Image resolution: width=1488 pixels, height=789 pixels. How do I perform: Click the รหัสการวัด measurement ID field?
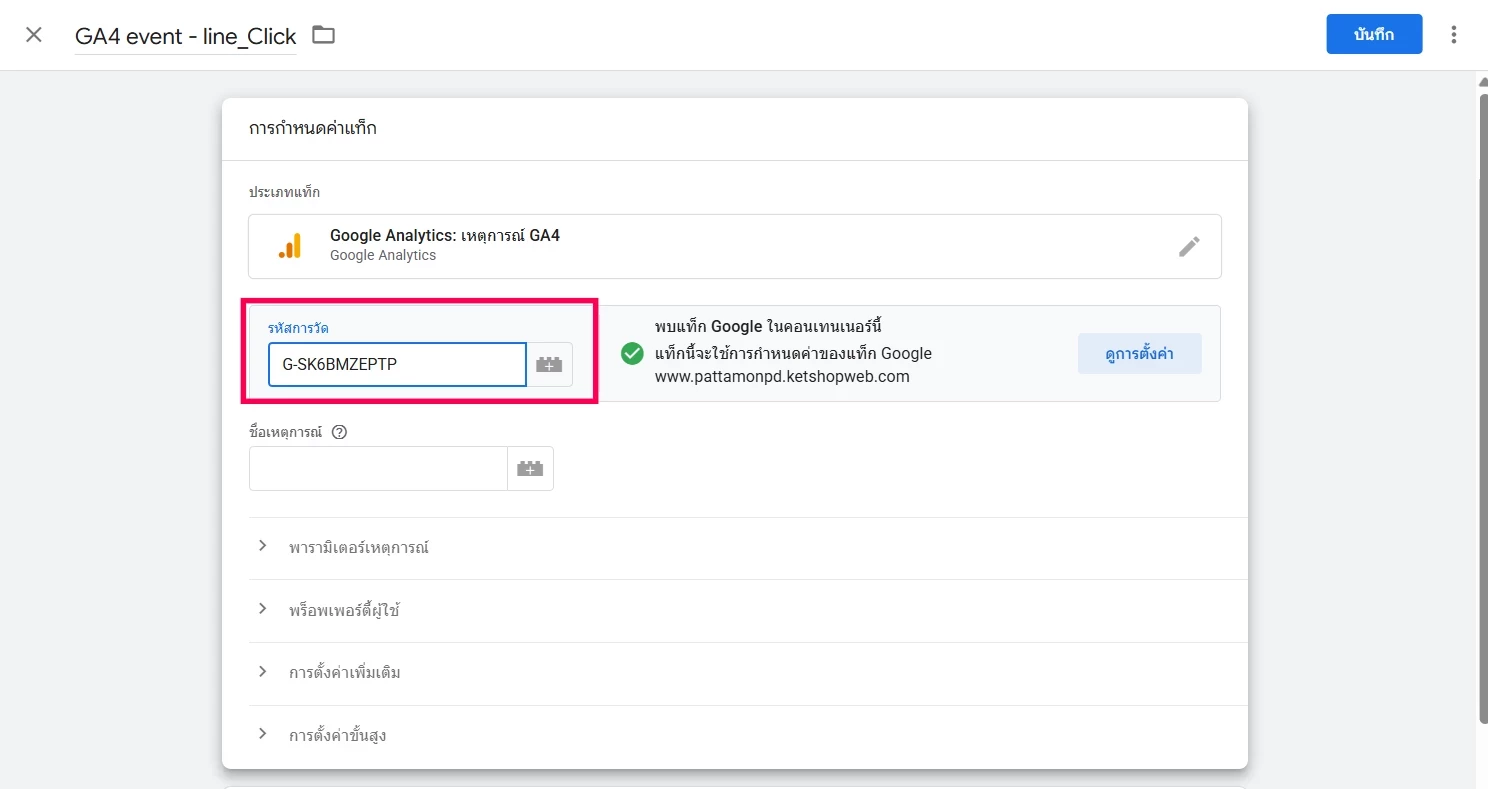click(x=396, y=365)
